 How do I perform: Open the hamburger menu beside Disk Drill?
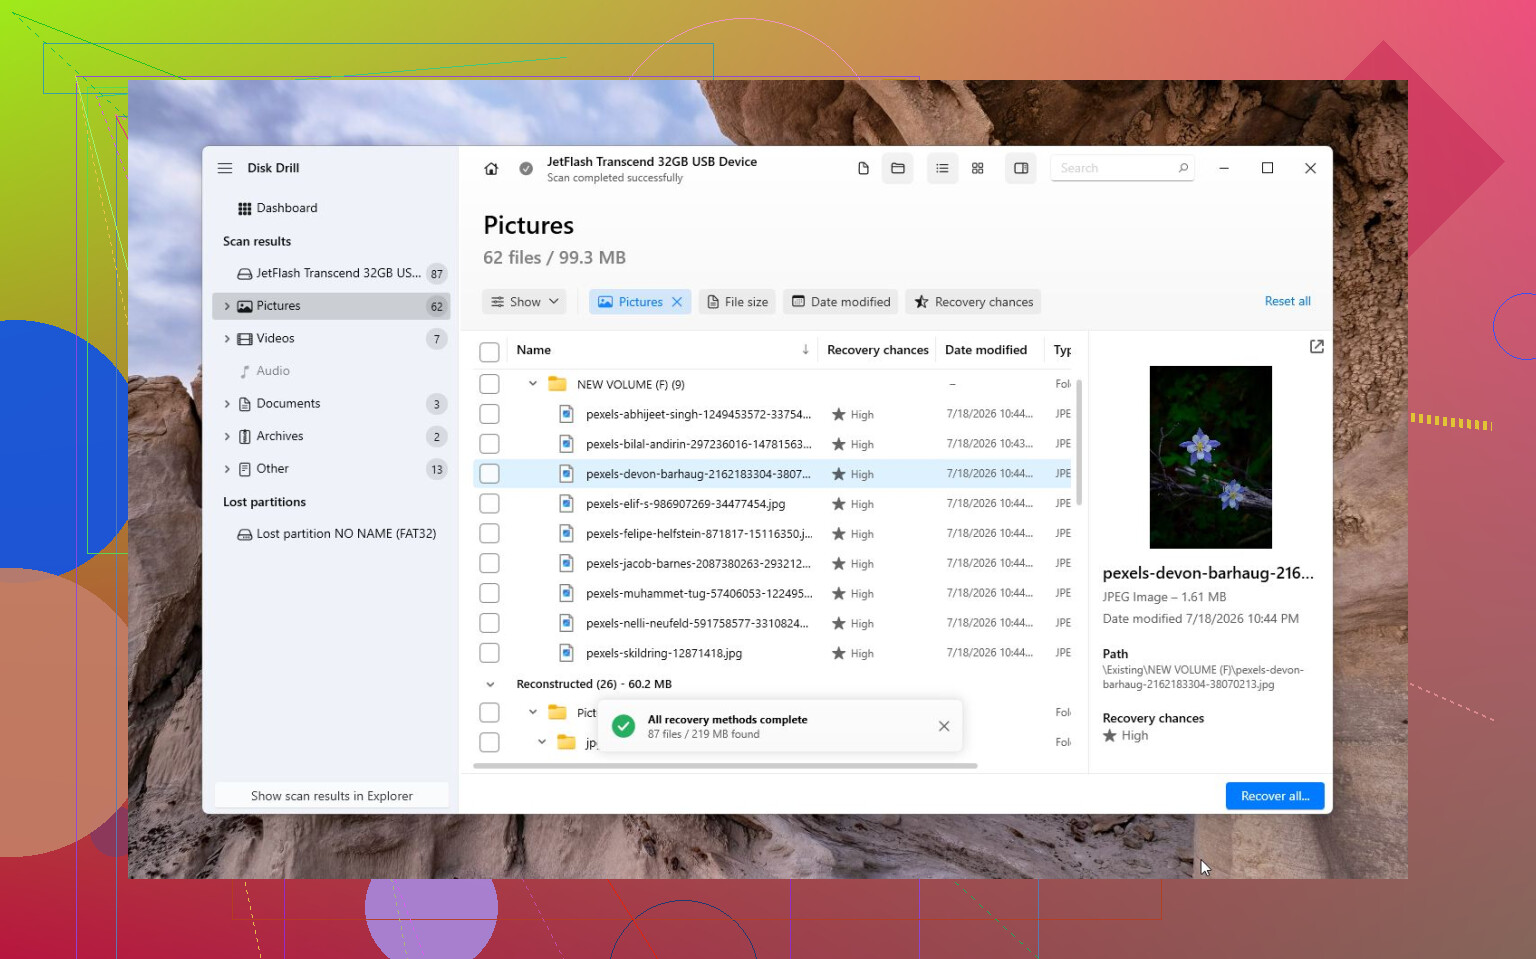pyautogui.click(x=225, y=168)
